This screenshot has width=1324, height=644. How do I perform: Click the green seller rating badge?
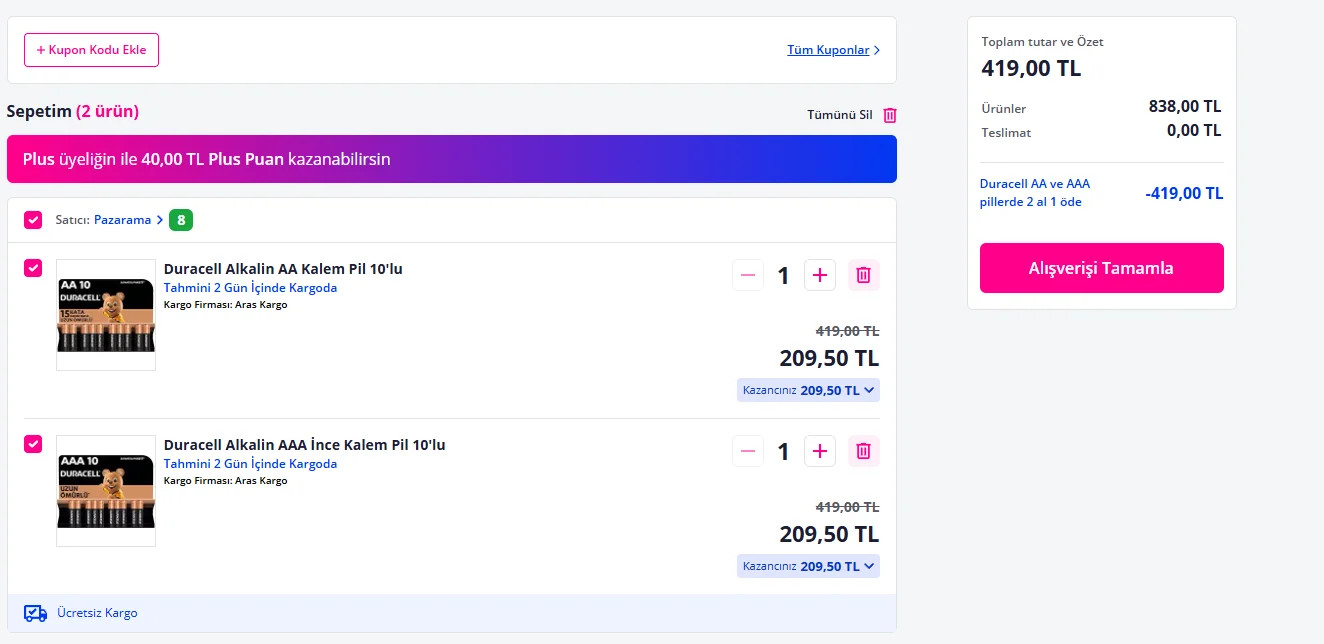181,220
